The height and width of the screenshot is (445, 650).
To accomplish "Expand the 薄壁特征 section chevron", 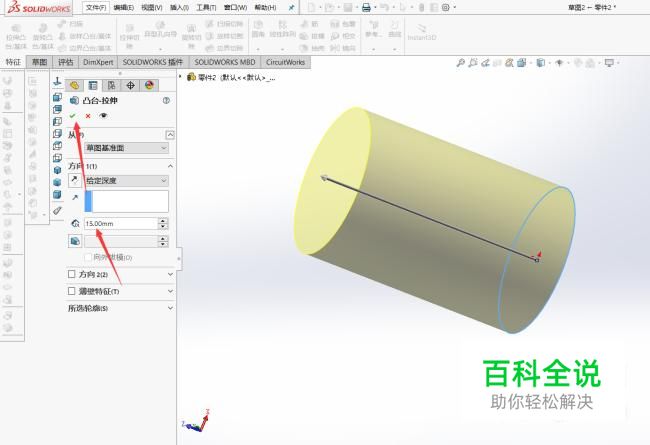I will pos(170,291).
